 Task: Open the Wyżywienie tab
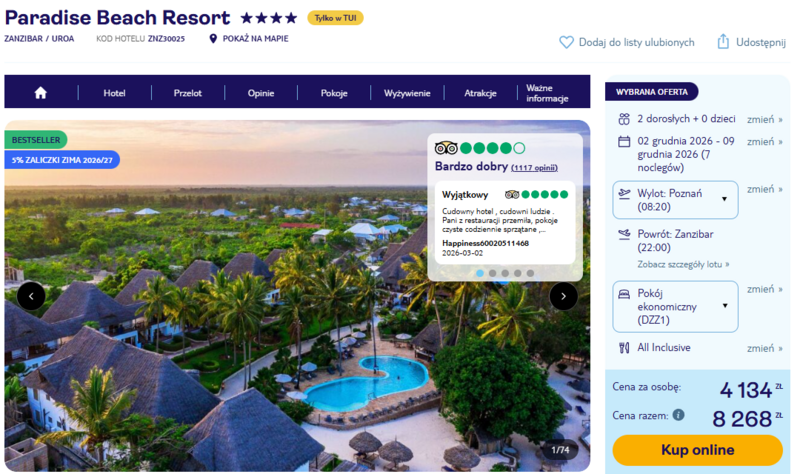[407, 93]
